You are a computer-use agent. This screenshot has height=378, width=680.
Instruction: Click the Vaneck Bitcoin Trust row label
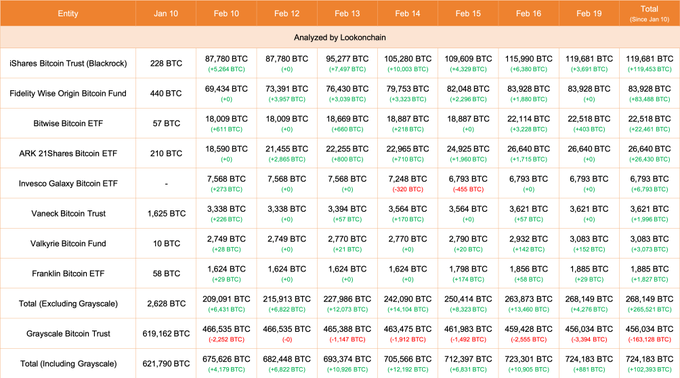coord(68,213)
